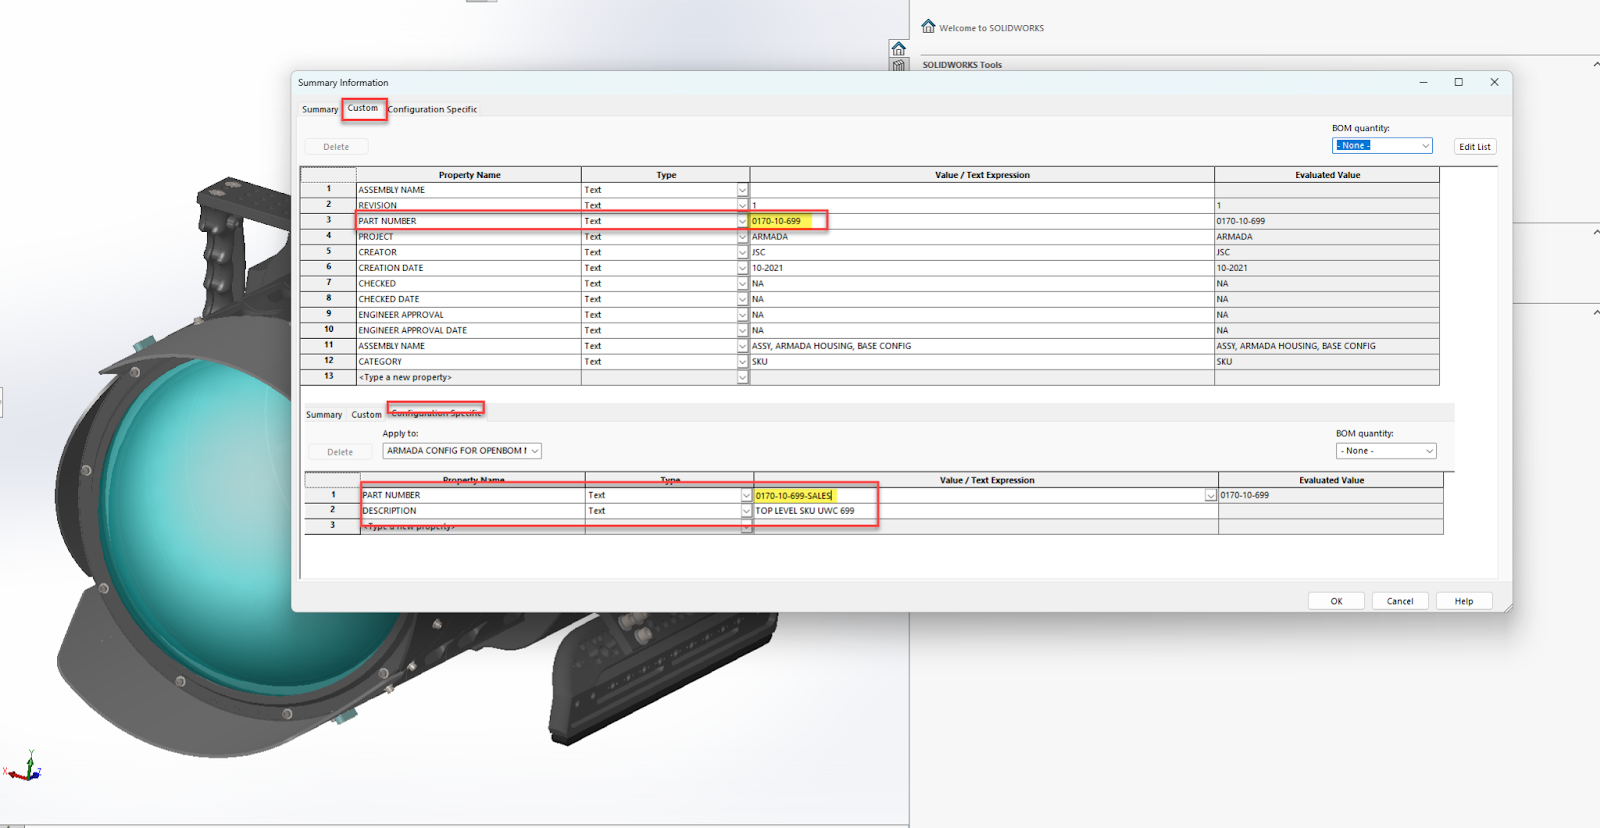Open Type dropdown for DESCRIPTION row
The height and width of the screenshot is (828, 1600).
pos(746,511)
